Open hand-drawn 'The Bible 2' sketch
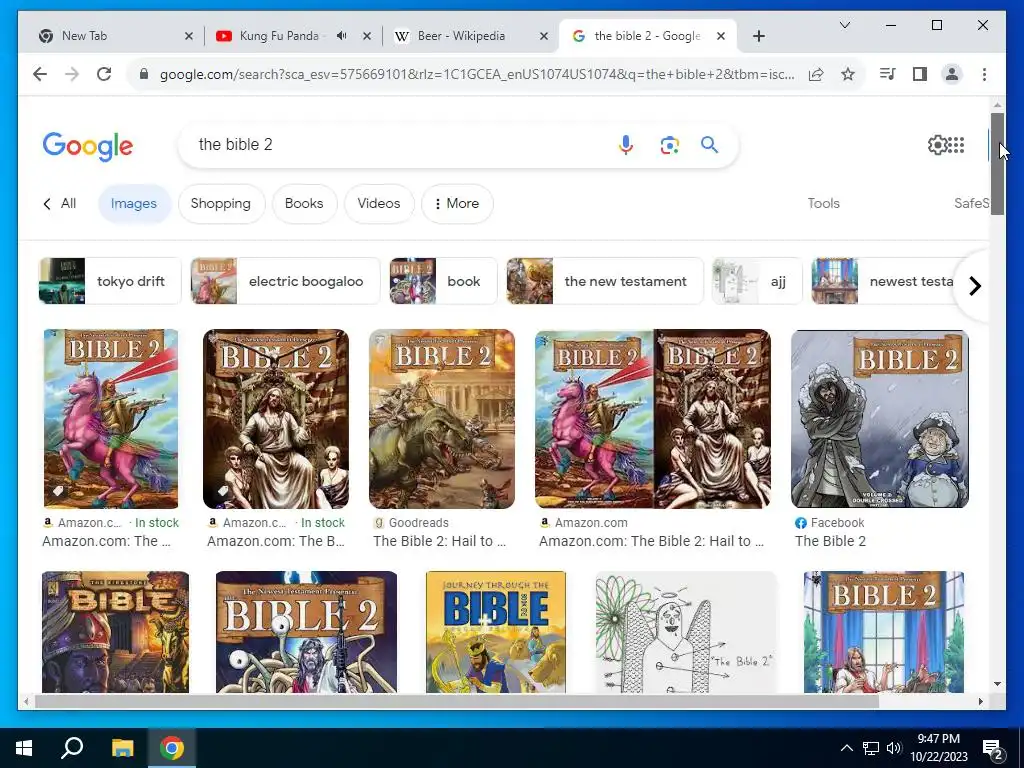The width and height of the screenshot is (1024, 768). click(686, 632)
